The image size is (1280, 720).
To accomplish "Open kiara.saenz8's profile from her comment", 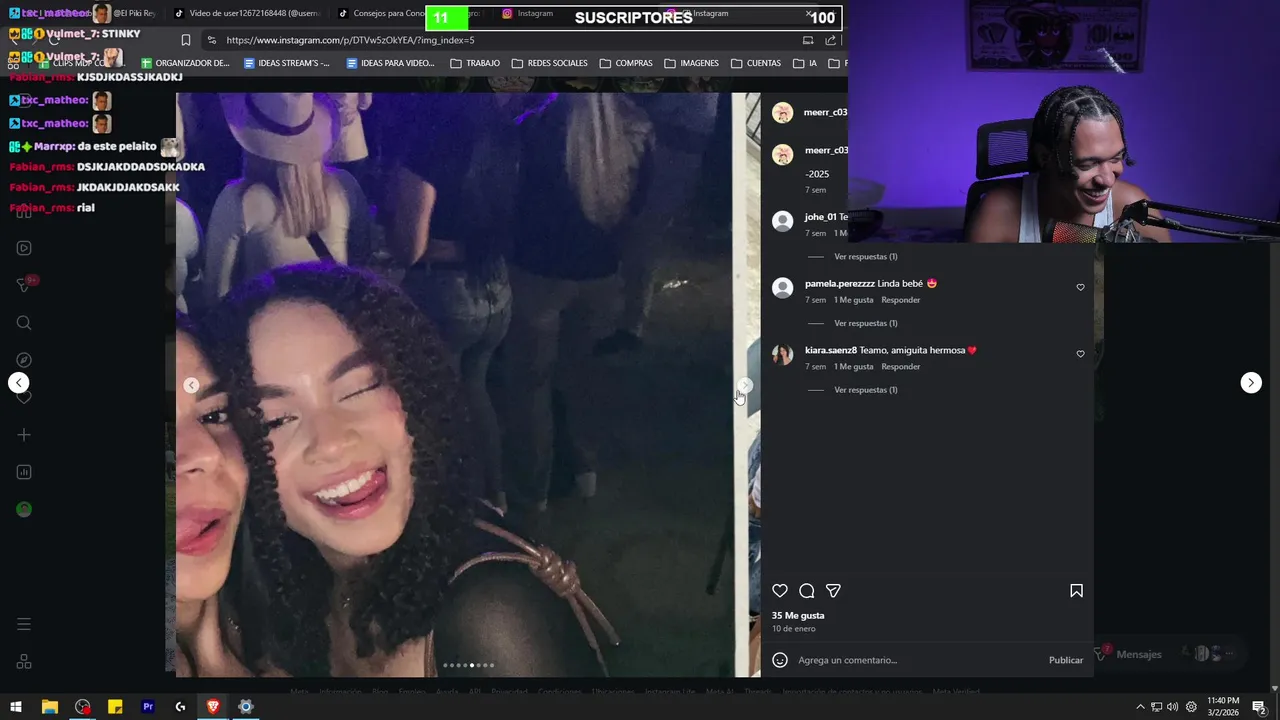I will point(831,351).
